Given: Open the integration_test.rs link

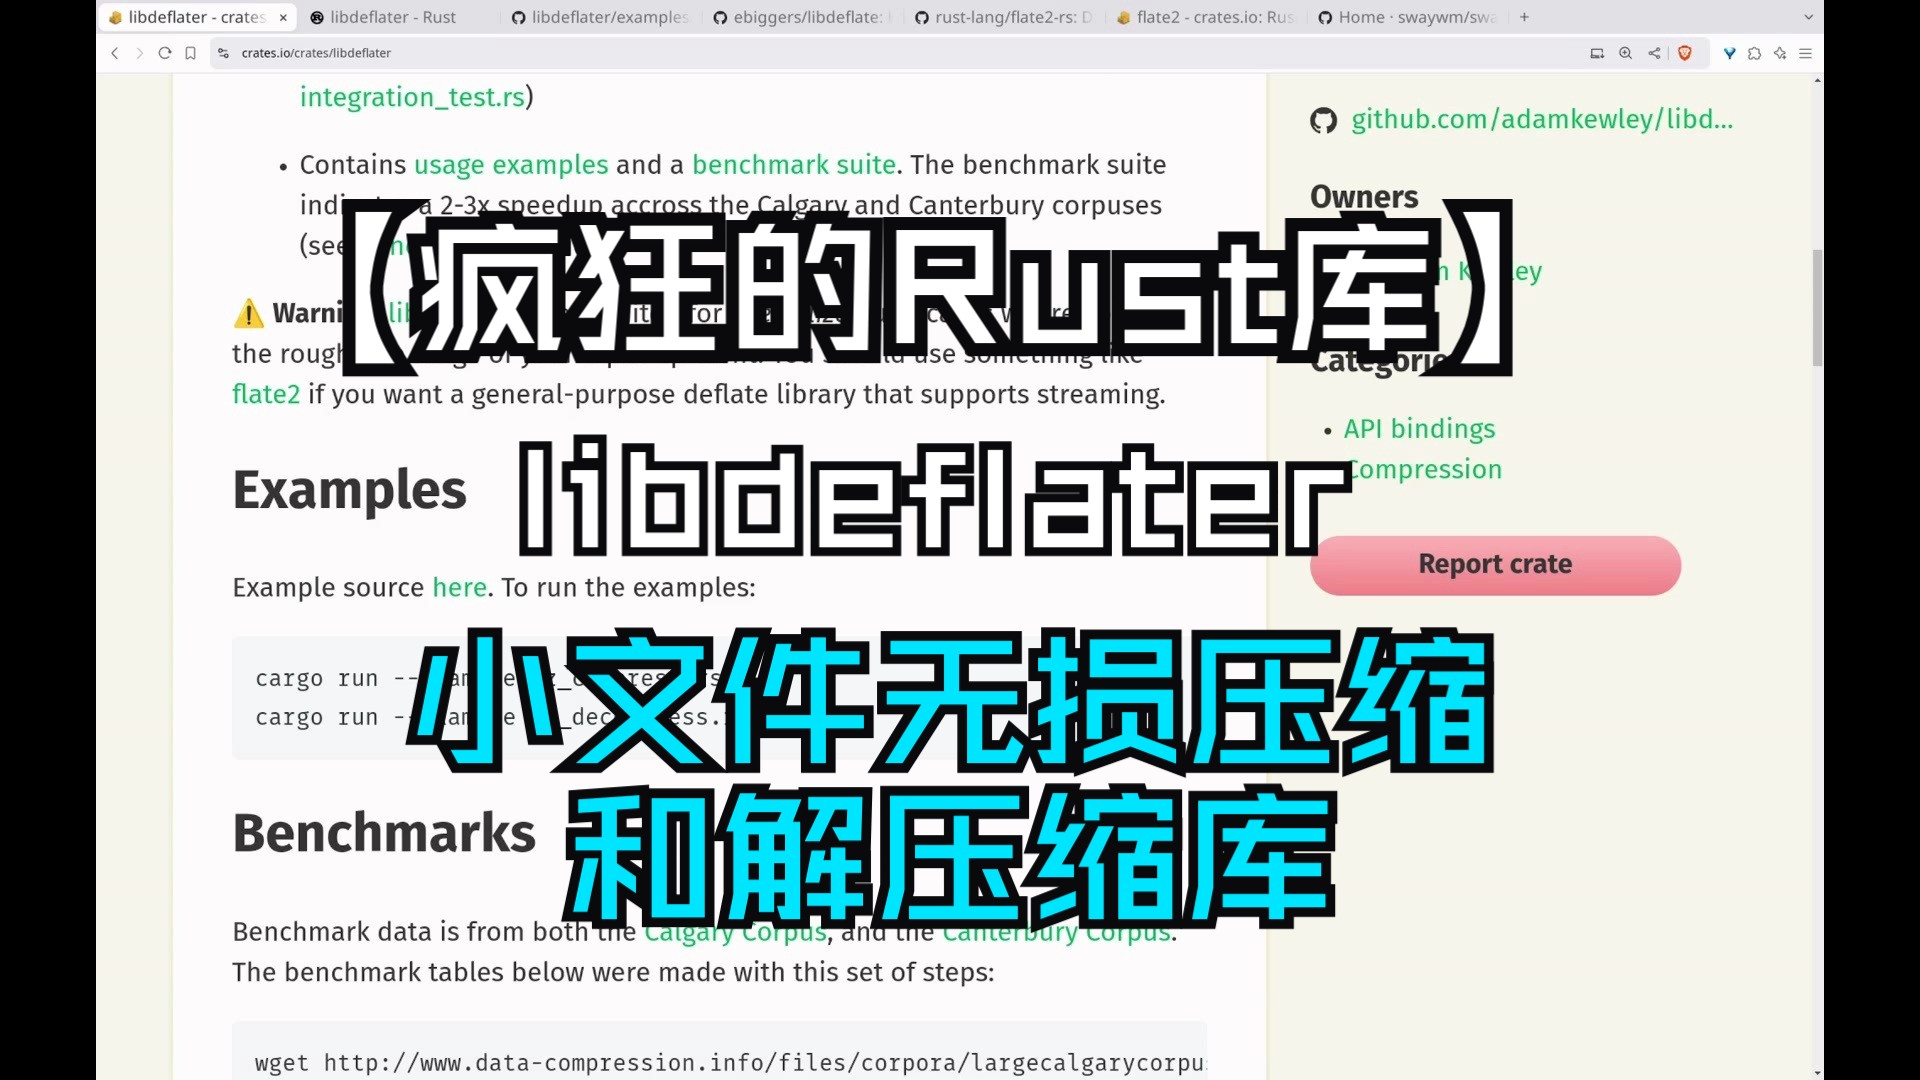Looking at the screenshot, I should click(413, 97).
